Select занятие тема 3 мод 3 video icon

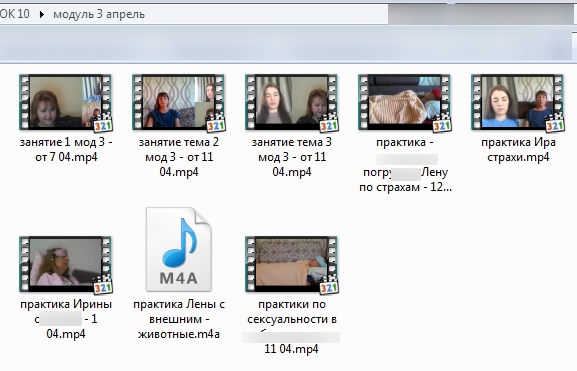click(291, 103)
